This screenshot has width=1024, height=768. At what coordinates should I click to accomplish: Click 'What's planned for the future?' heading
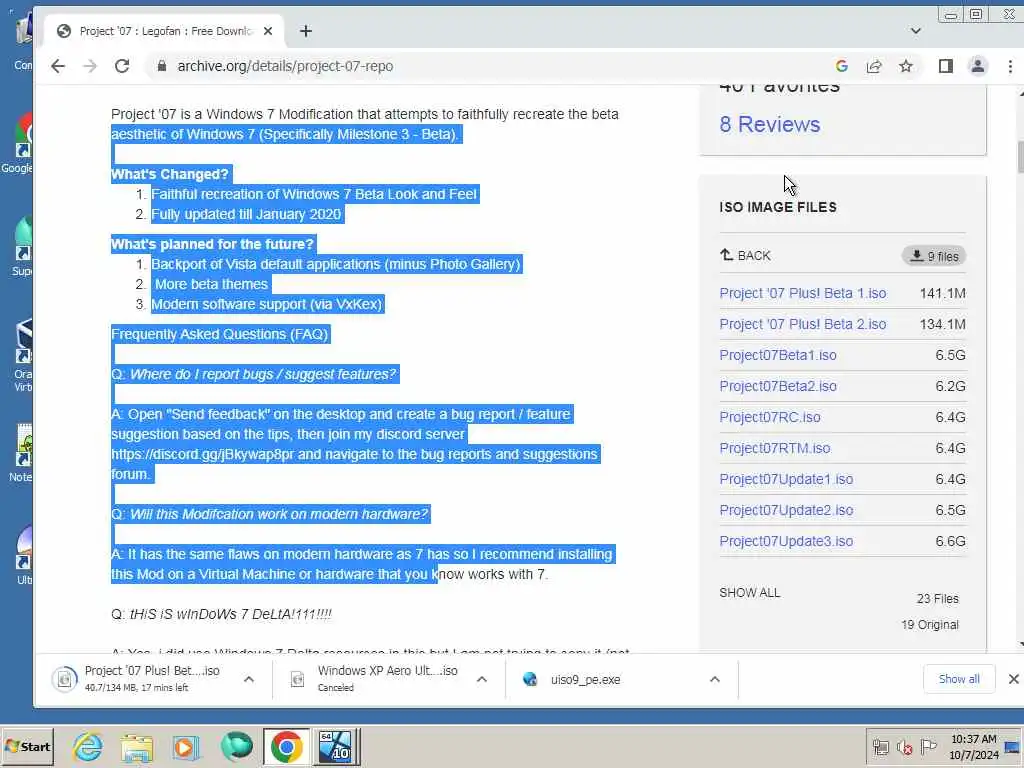212,244
